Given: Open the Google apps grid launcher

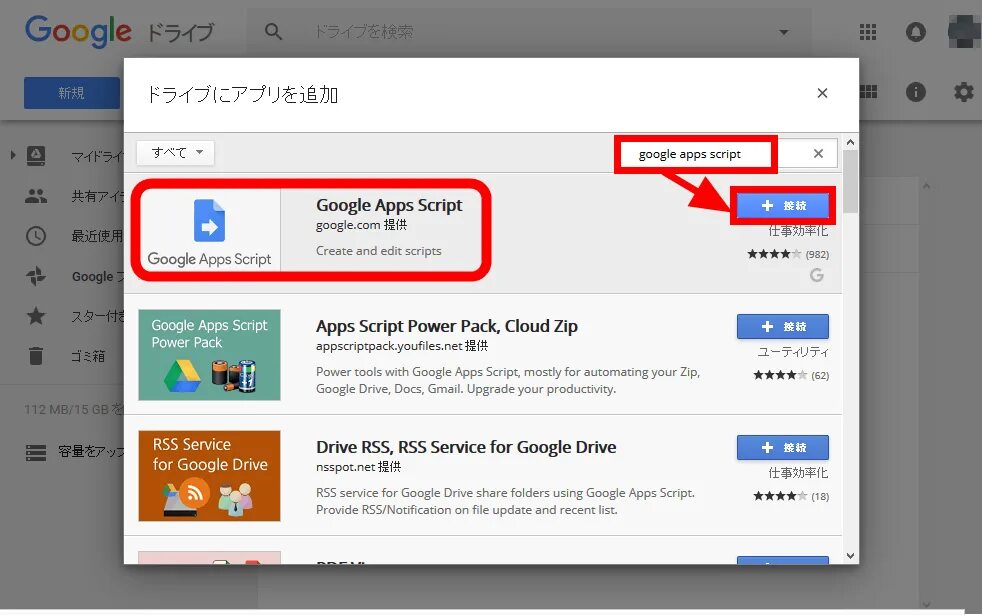Looking at the screenshot, I should 868,31.
